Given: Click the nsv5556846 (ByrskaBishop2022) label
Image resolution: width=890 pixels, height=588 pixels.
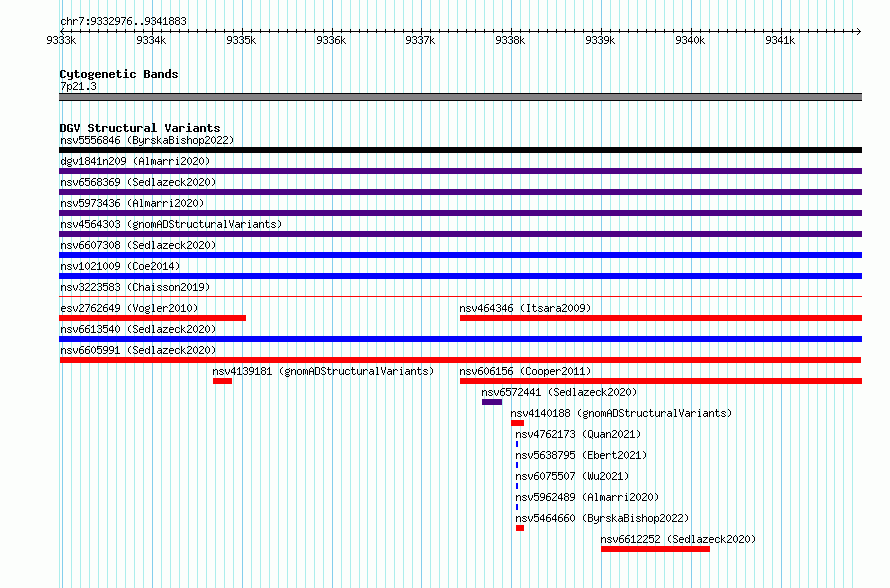Looking at the screenshot, I should point(147,140).
